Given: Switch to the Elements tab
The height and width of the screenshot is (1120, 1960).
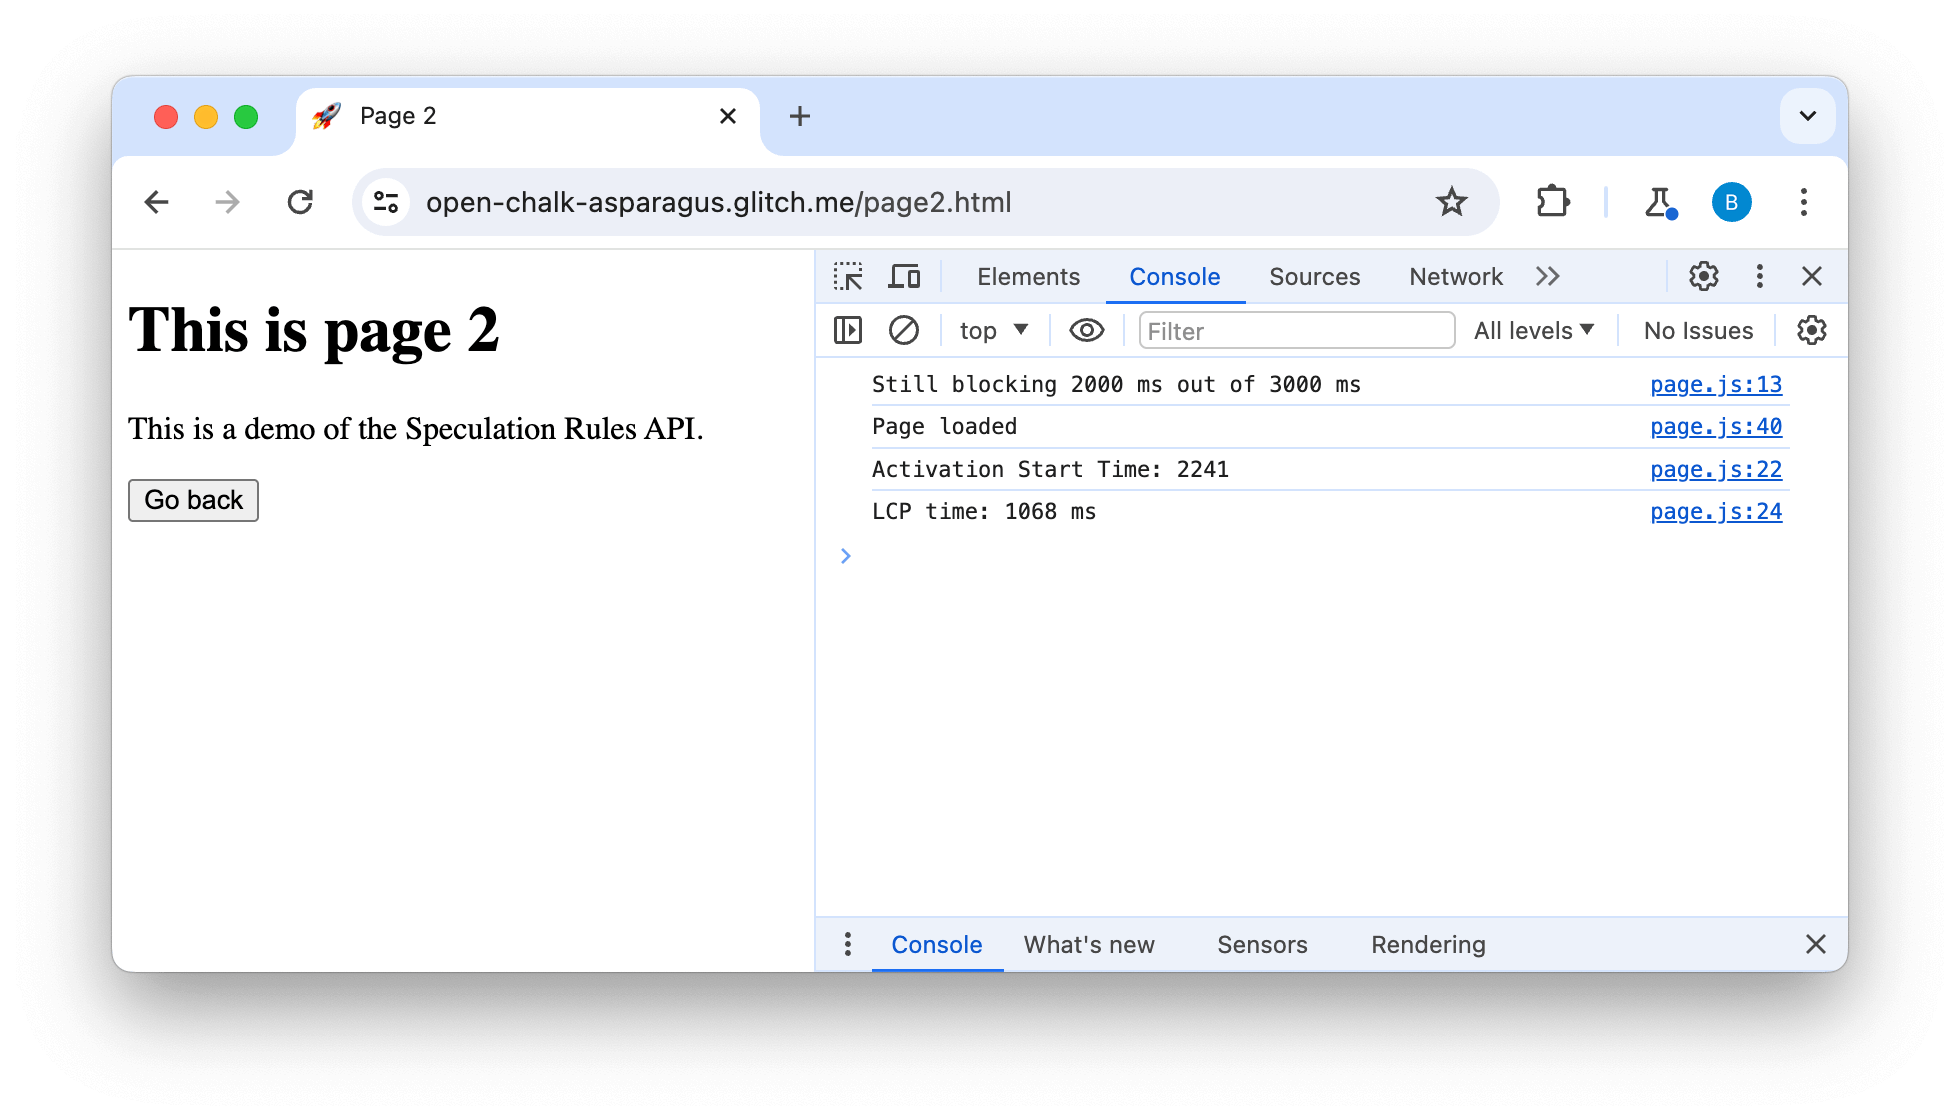Looking at the screenshot, I should [x=1028, y=275].
